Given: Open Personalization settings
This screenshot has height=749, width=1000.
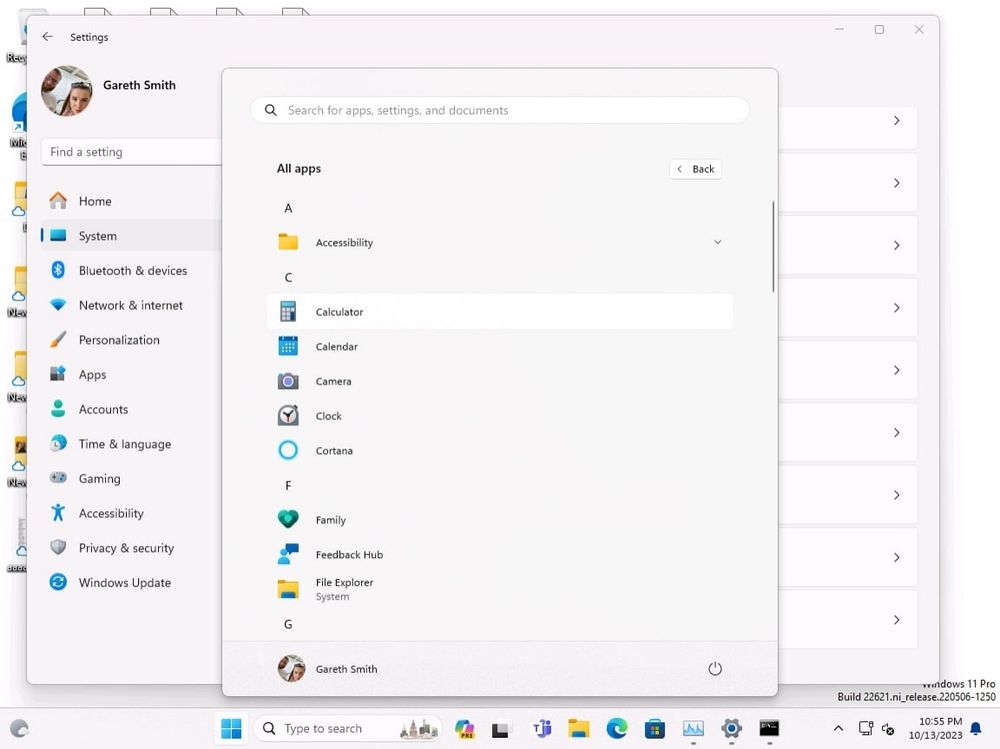Looking at the screenshot, I should (131, 340).
